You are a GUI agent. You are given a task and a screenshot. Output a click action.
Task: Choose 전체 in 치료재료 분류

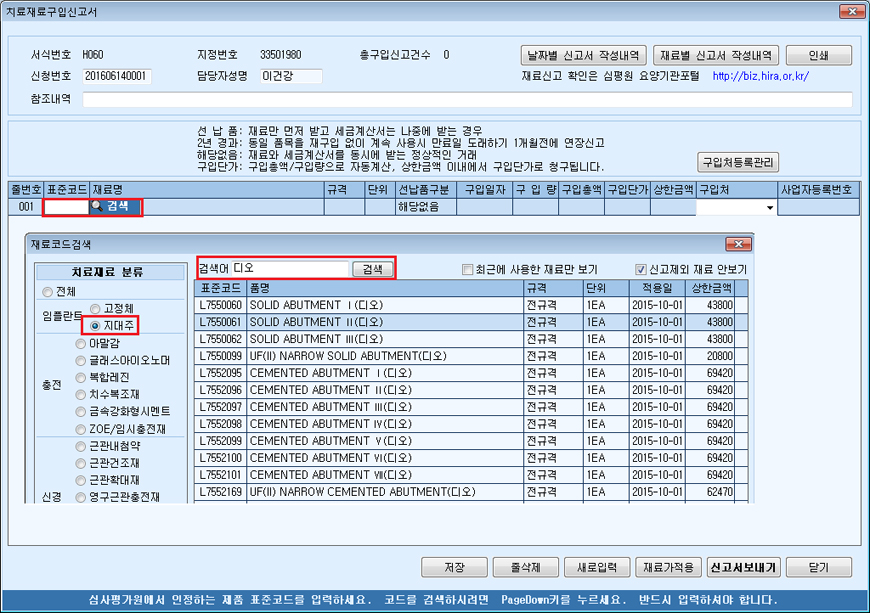click(x=47, y=292)
